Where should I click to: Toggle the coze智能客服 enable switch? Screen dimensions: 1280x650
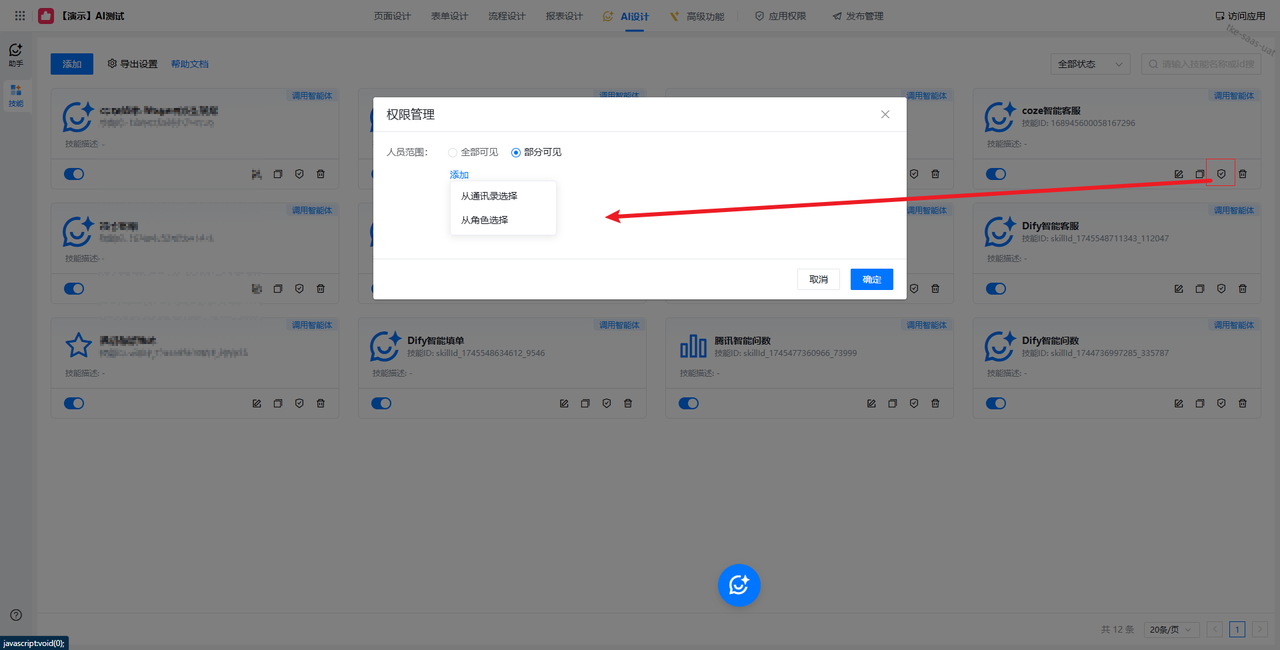click(x=996, y=174)
